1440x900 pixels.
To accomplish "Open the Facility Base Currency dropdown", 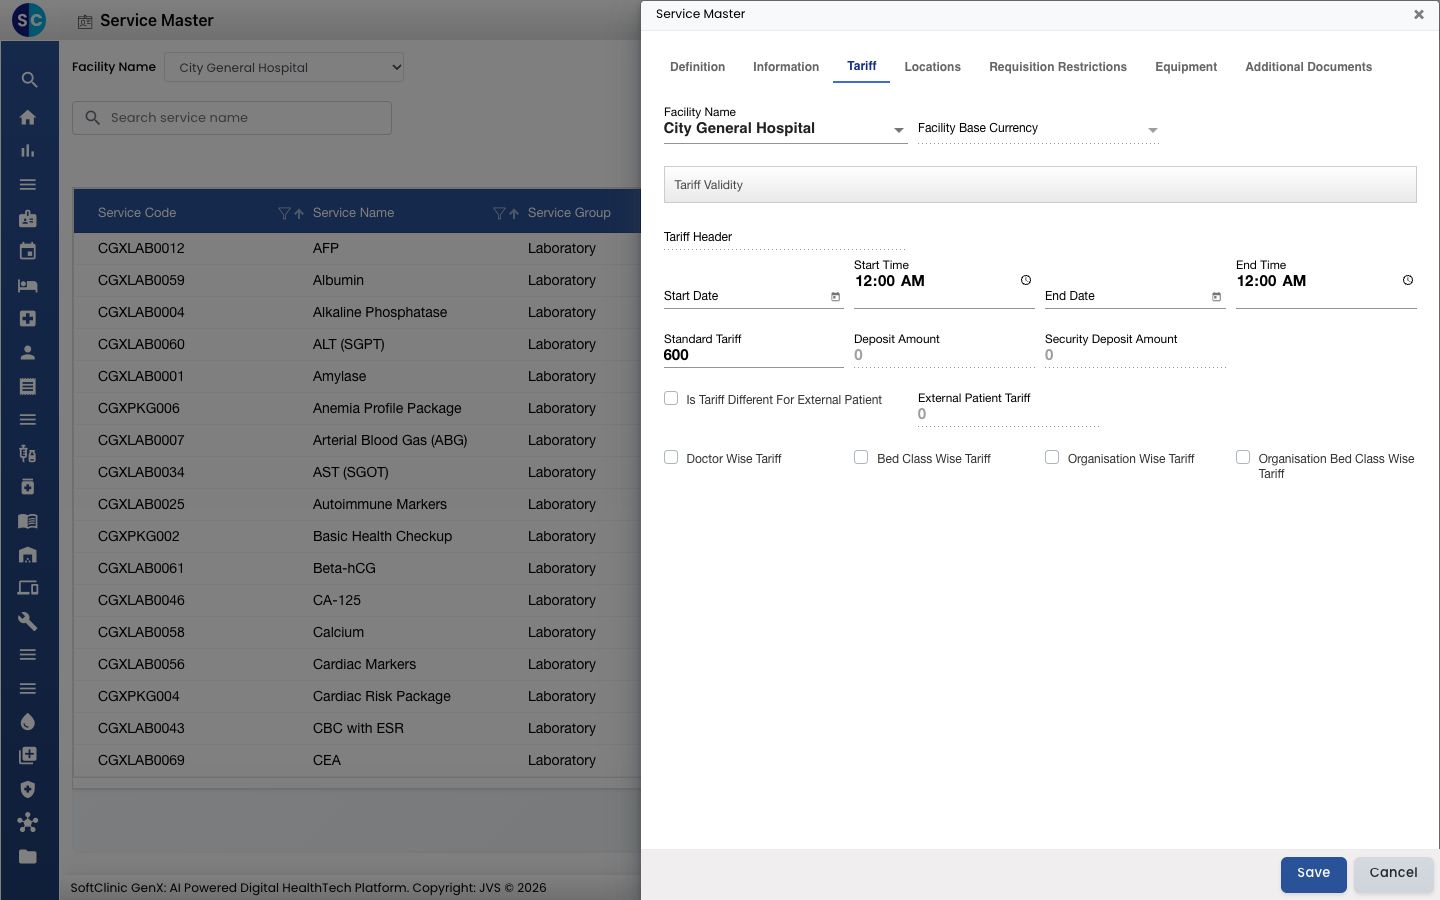I will tap(1038, 129).
